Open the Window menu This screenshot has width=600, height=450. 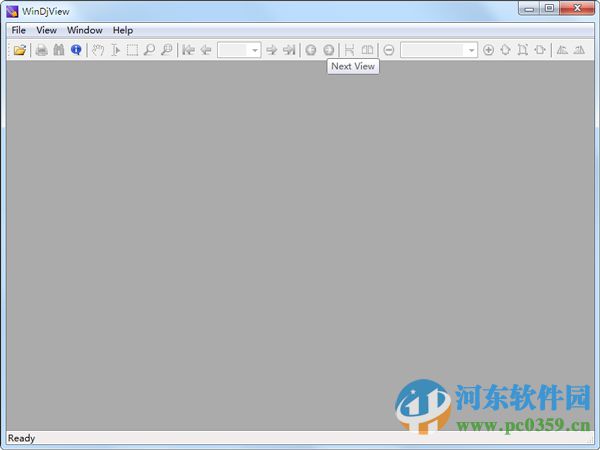pyautogui.click(x=85, y=30)
